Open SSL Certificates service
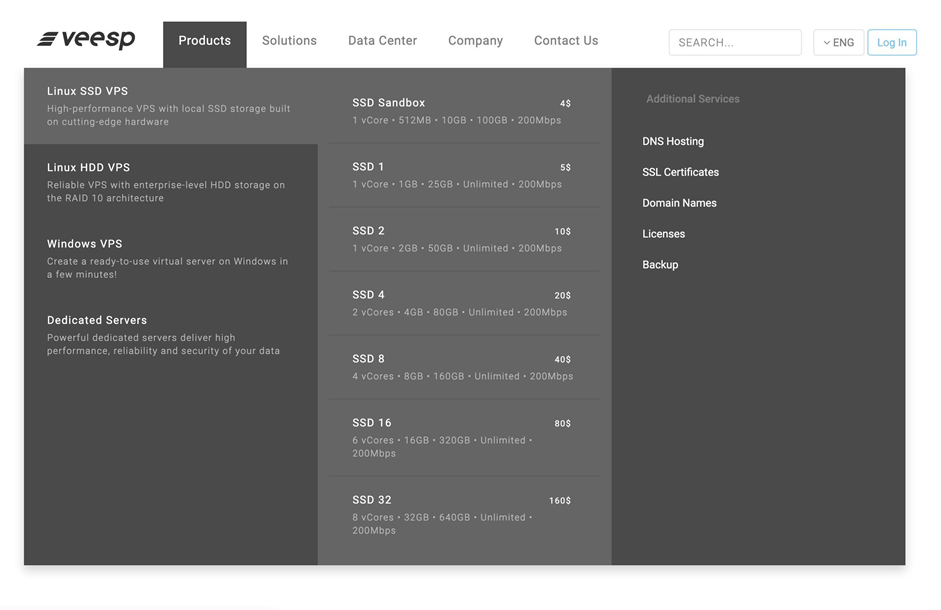 pyautogui.click(x=681, y=172)
